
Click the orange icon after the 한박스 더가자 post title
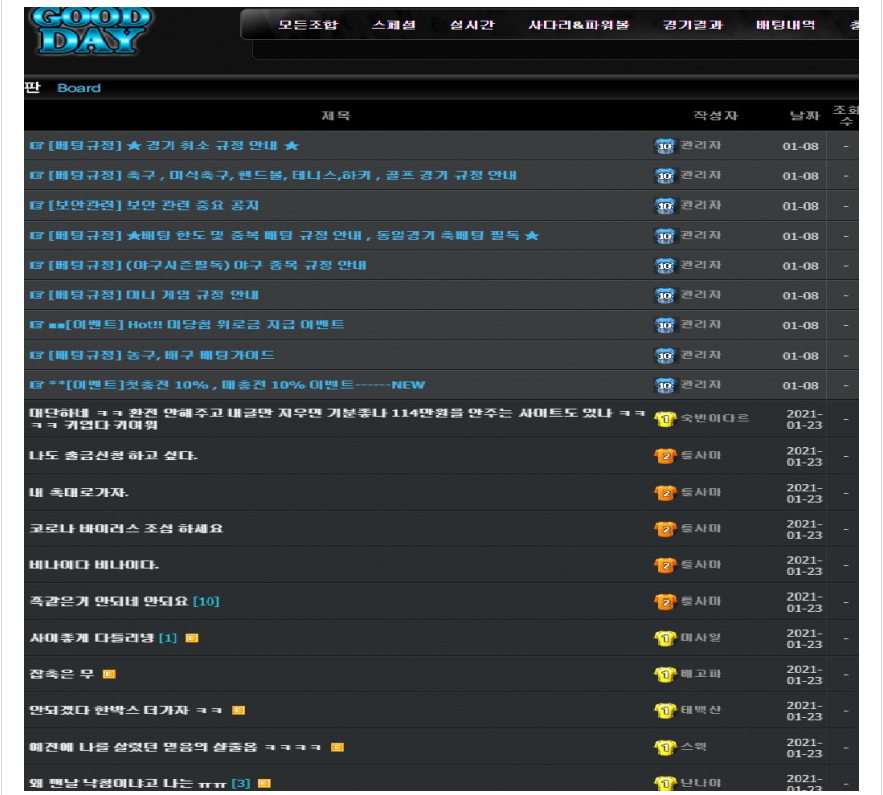pos(238,710)
